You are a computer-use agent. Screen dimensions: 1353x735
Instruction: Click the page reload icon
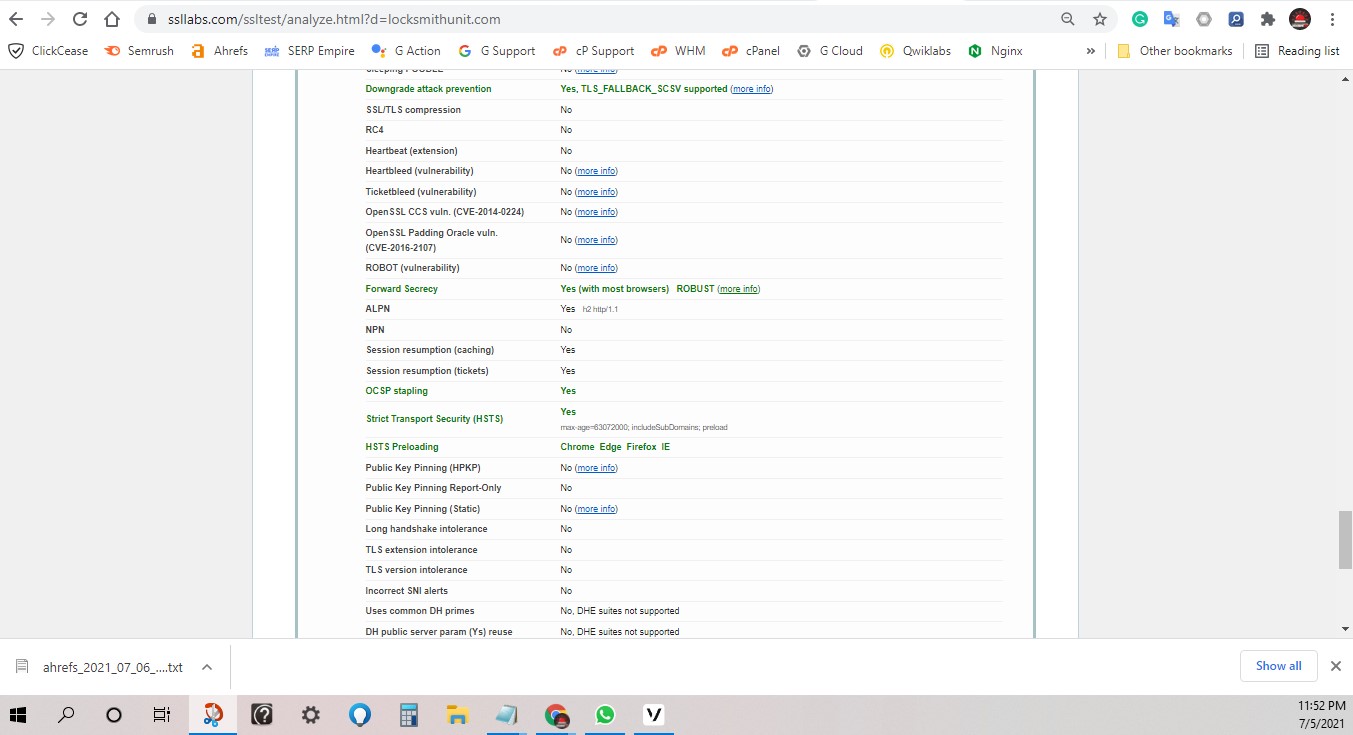(x=79, y=18)
